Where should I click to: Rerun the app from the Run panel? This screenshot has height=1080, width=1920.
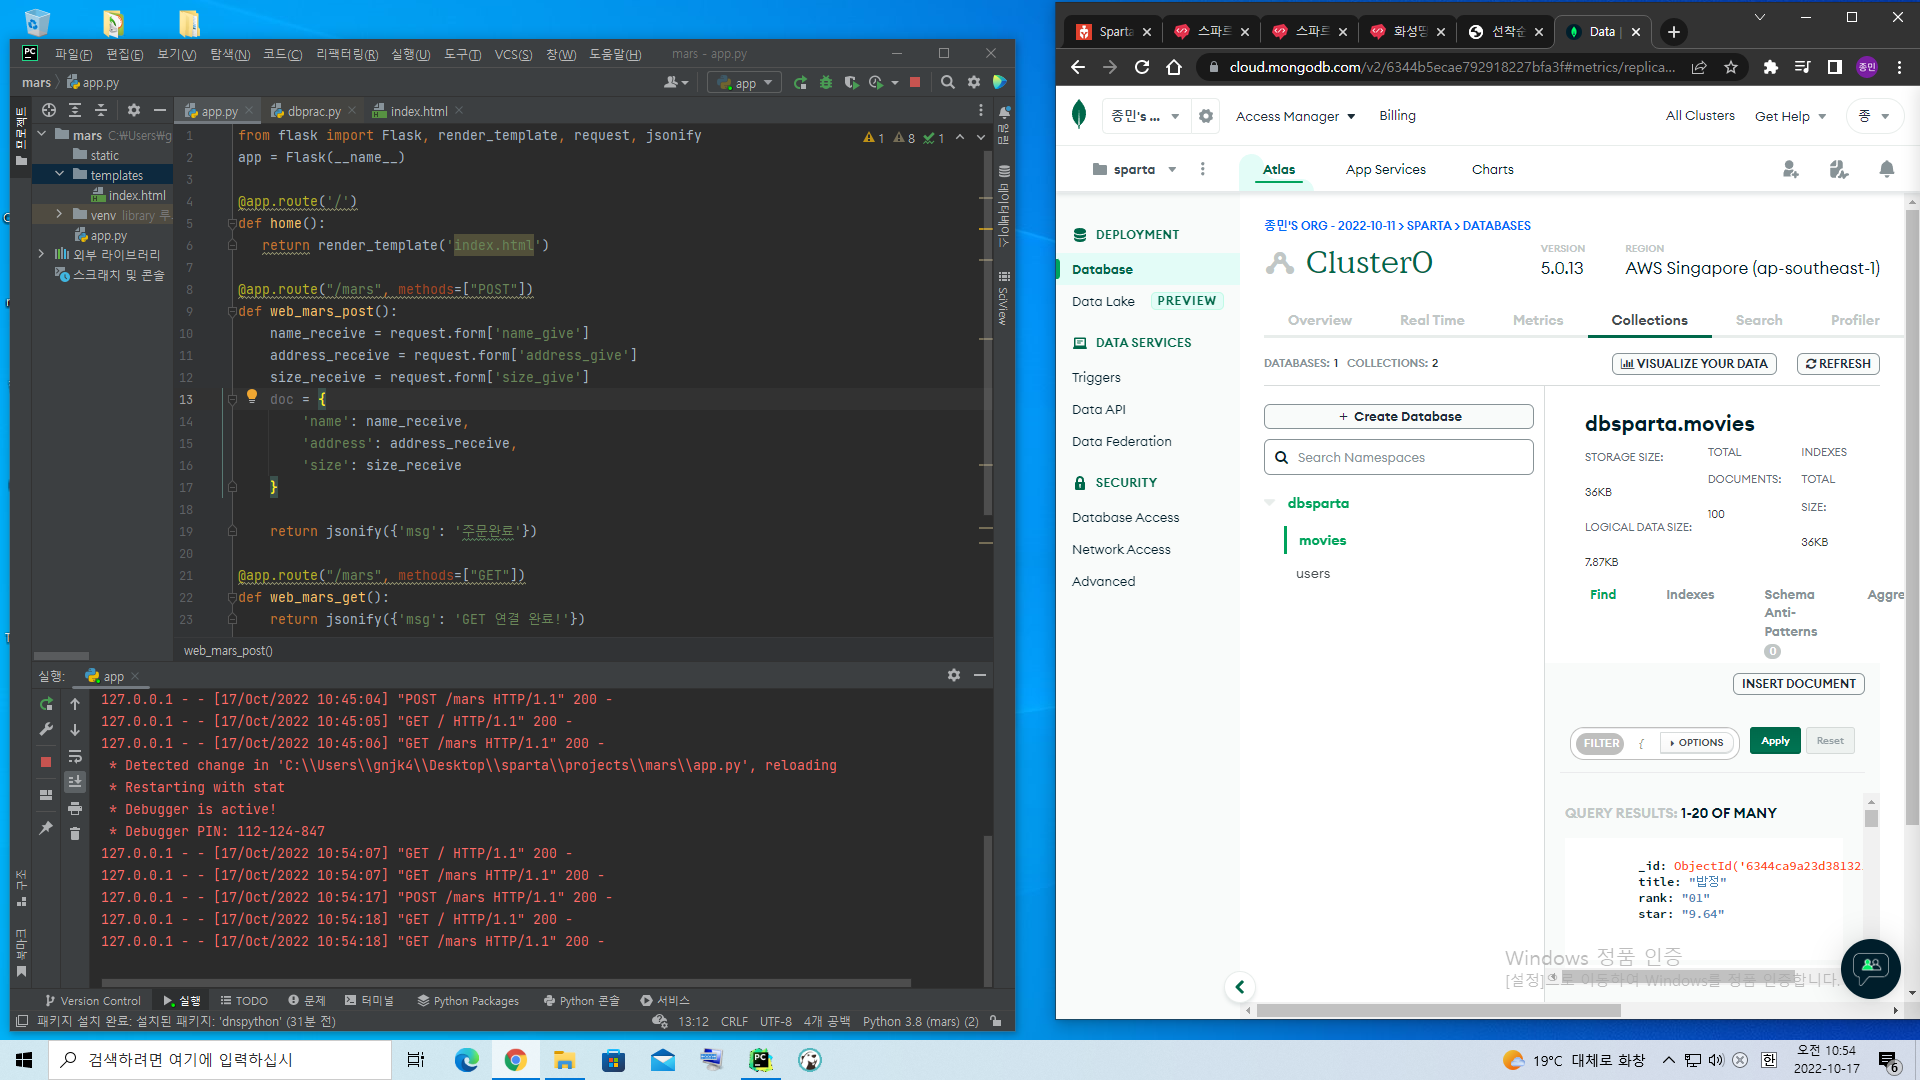46,704
